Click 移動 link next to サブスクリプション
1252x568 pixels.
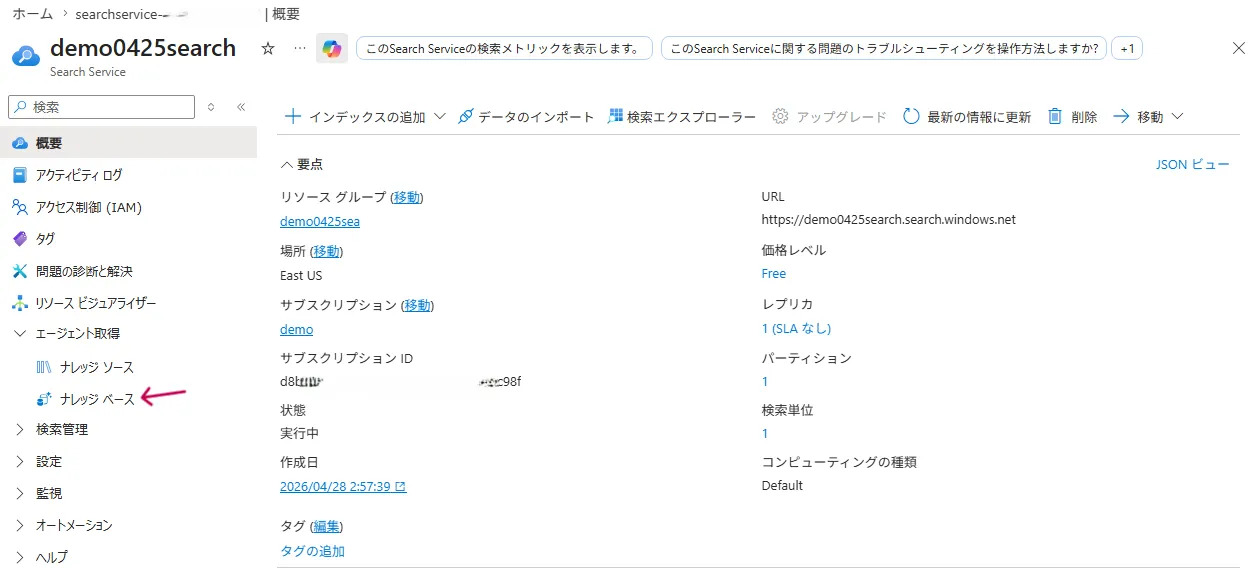pos(417,305)
